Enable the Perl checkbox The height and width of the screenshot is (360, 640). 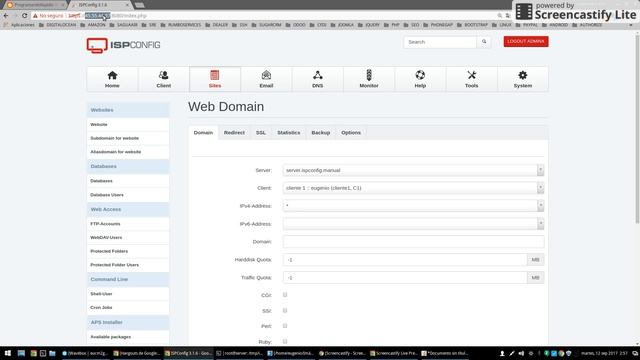click(x=285, y=326)
